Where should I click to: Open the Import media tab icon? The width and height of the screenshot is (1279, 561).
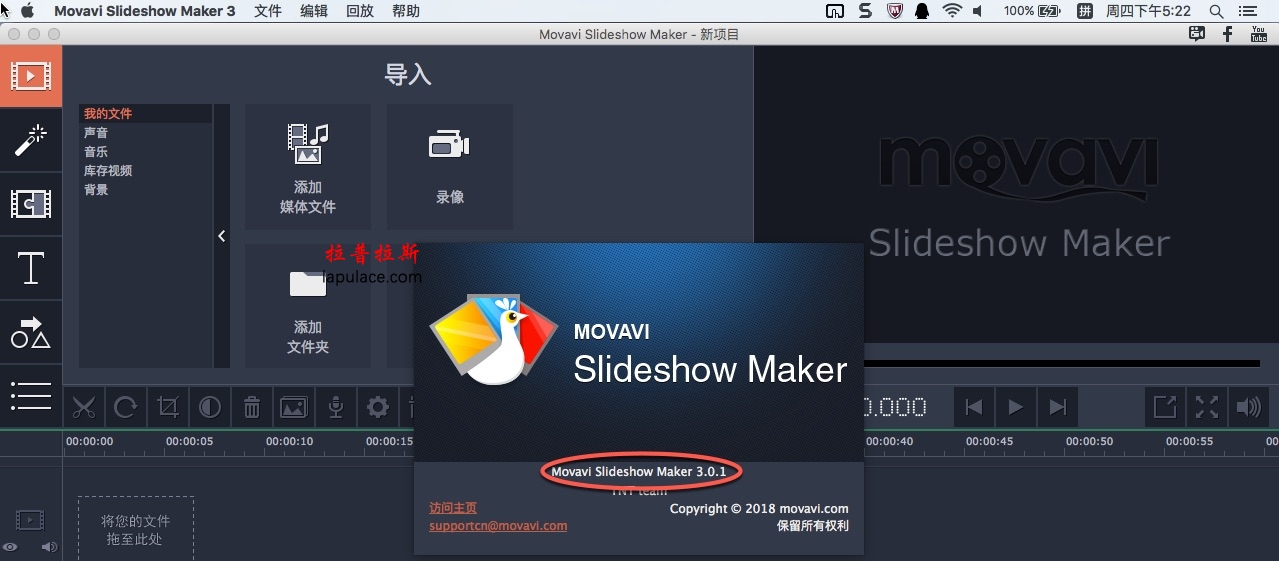[x=31, y=76]
